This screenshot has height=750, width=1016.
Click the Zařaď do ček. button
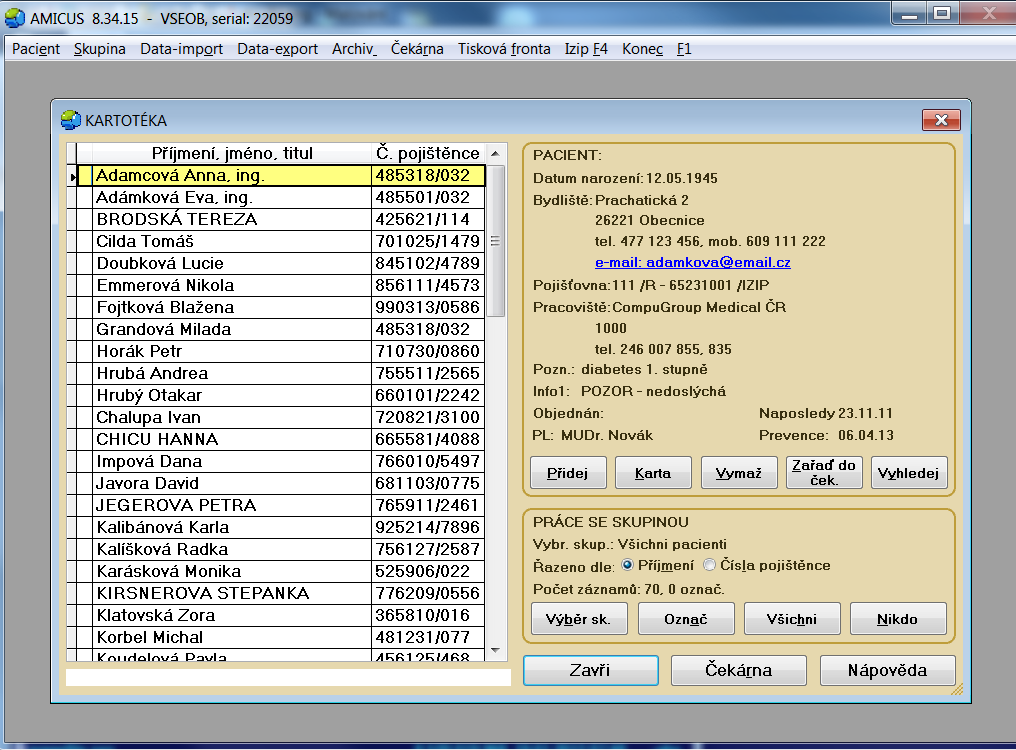824,473
